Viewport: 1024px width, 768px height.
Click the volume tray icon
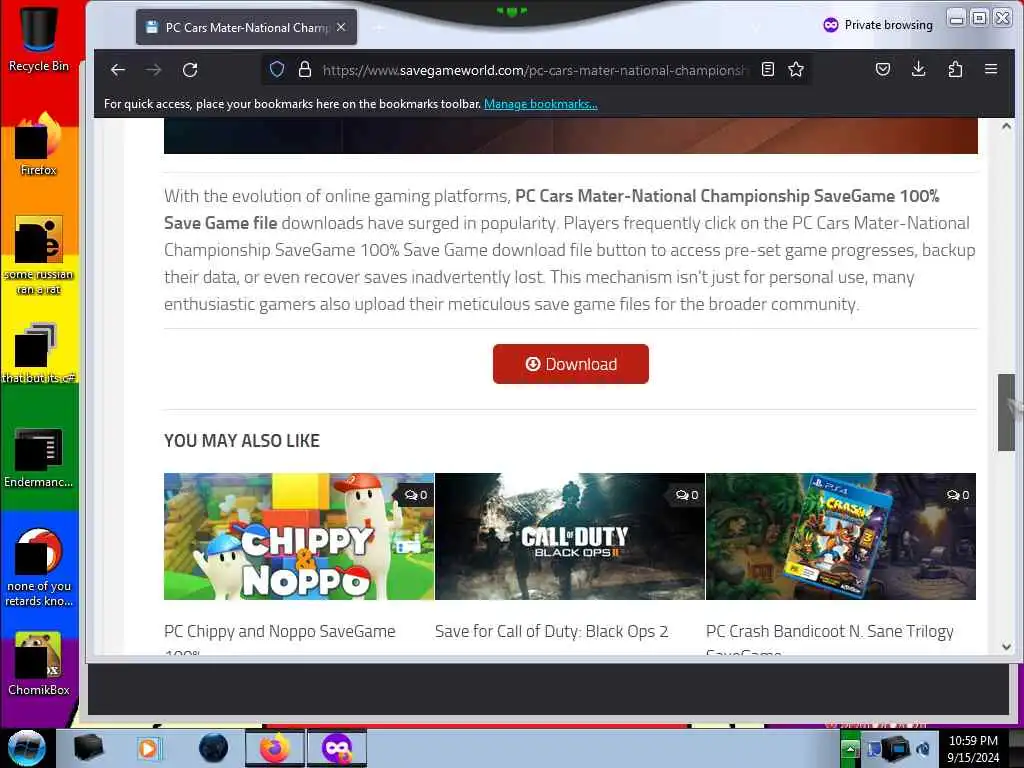coord(923,748)
